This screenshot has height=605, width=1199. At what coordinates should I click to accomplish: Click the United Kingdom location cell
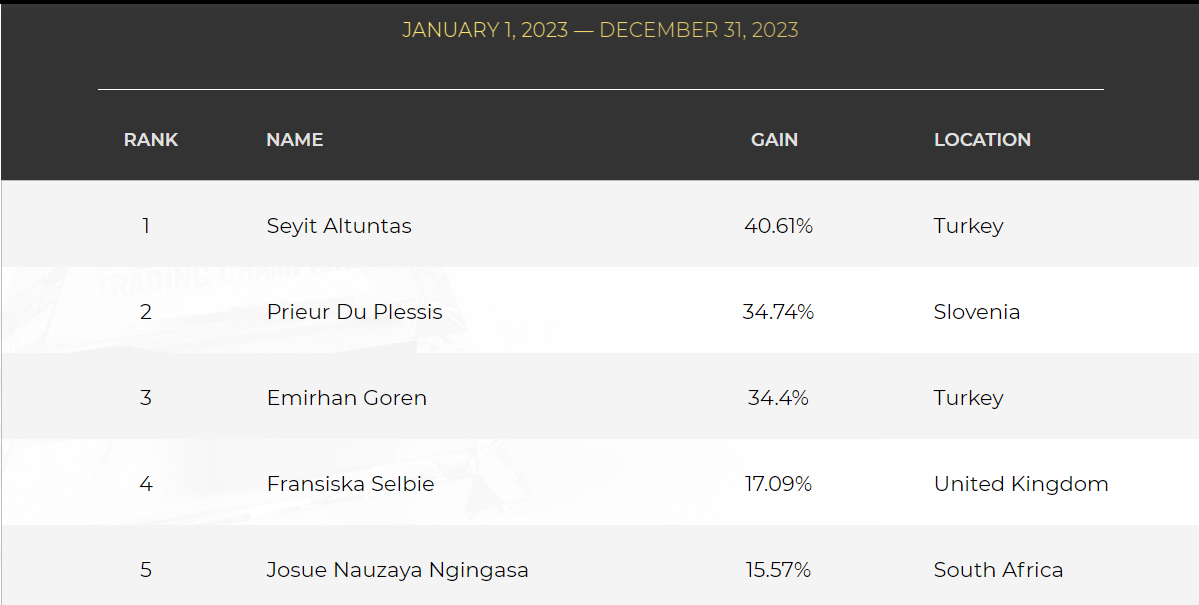pos(1021,484)
